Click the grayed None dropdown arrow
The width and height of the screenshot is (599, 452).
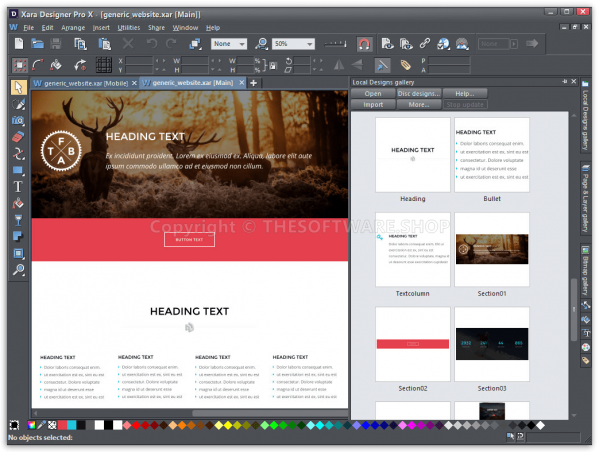pos(514,44)
